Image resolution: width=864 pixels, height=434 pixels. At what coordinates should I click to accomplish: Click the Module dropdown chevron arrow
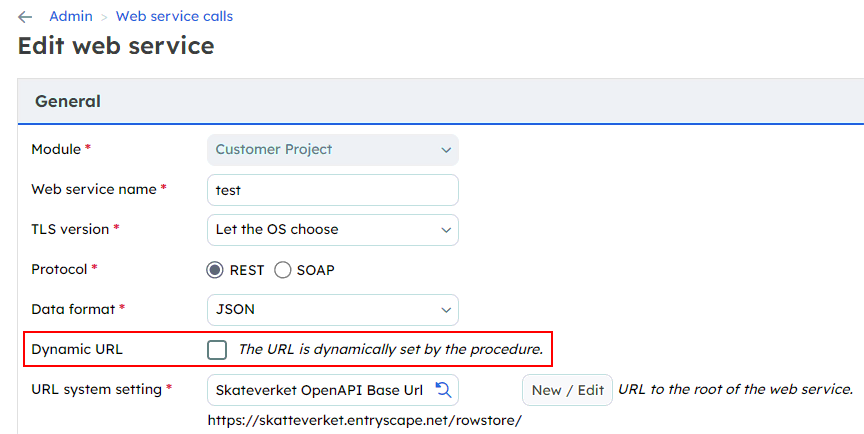tap(446, 150)
